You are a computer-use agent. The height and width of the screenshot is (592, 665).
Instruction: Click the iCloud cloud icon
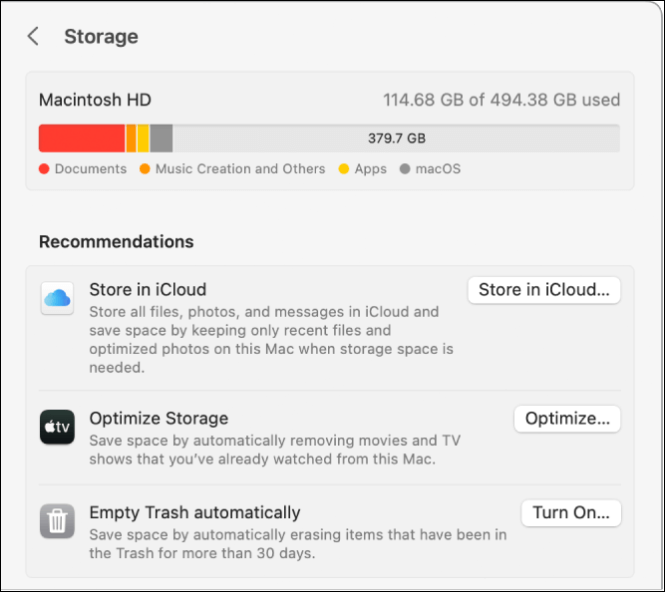click(x=57, y=298)
